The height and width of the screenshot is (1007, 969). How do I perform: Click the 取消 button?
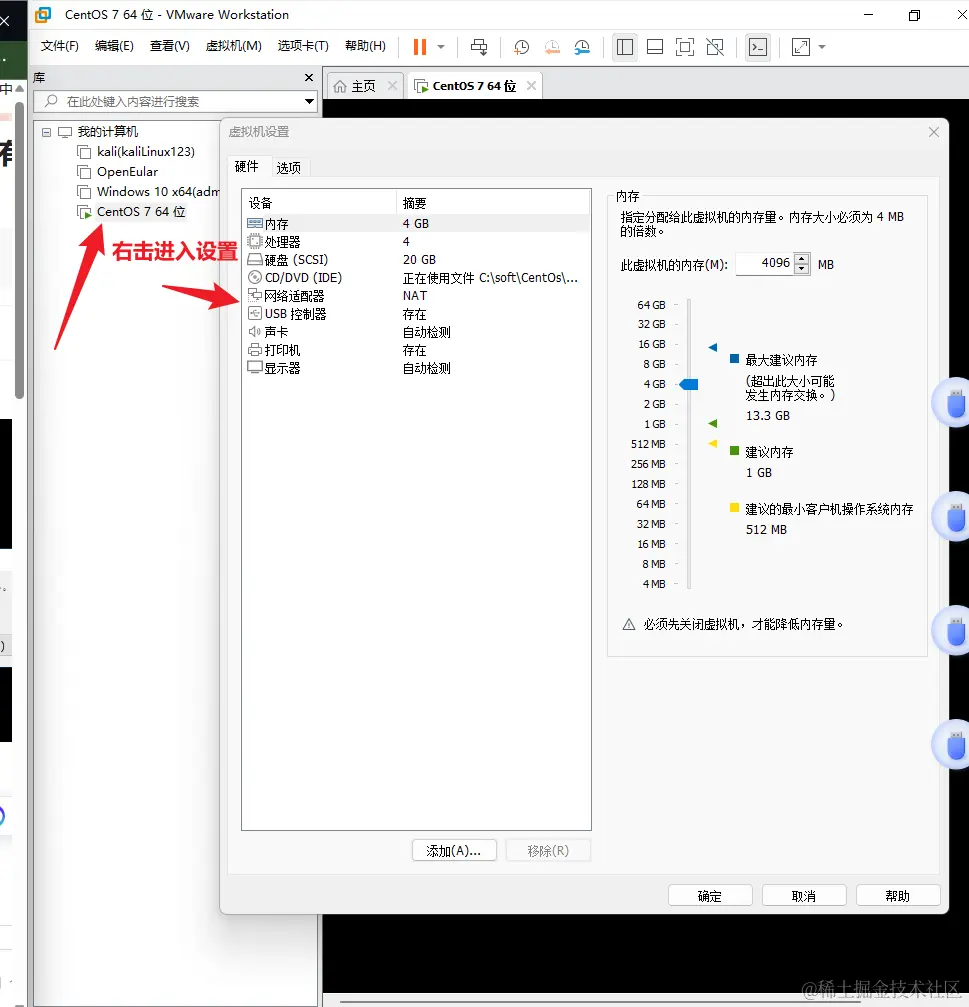click(x=803, y=895)
